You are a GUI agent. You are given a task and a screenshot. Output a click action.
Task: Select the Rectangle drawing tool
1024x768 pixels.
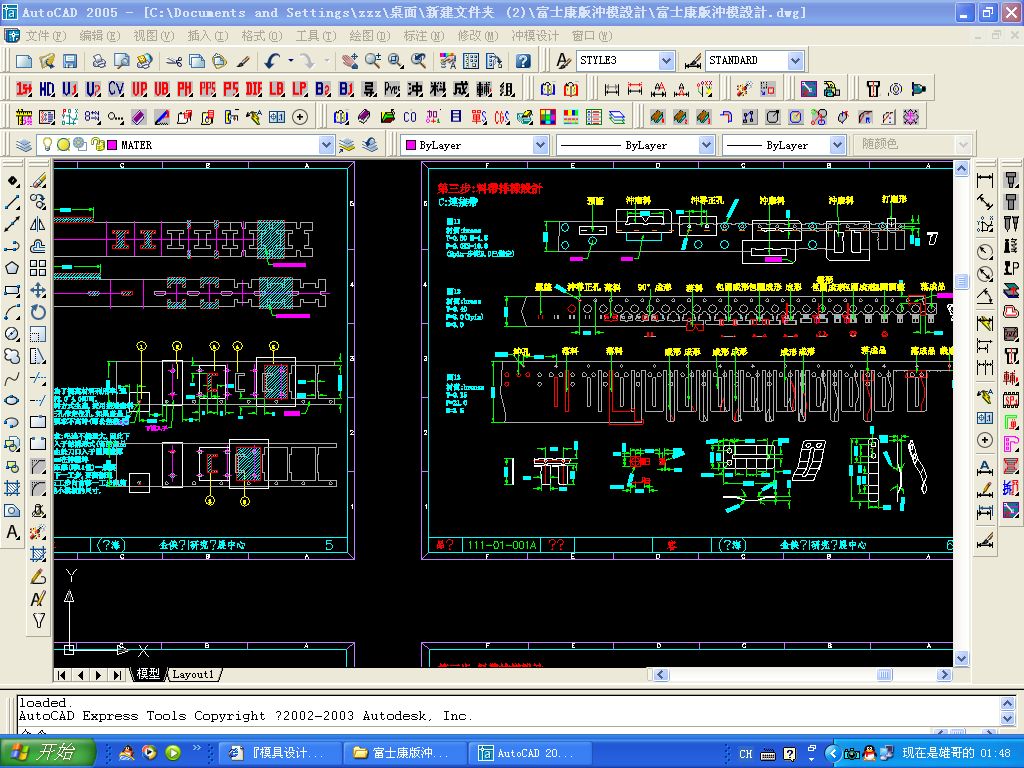(12, 290)
